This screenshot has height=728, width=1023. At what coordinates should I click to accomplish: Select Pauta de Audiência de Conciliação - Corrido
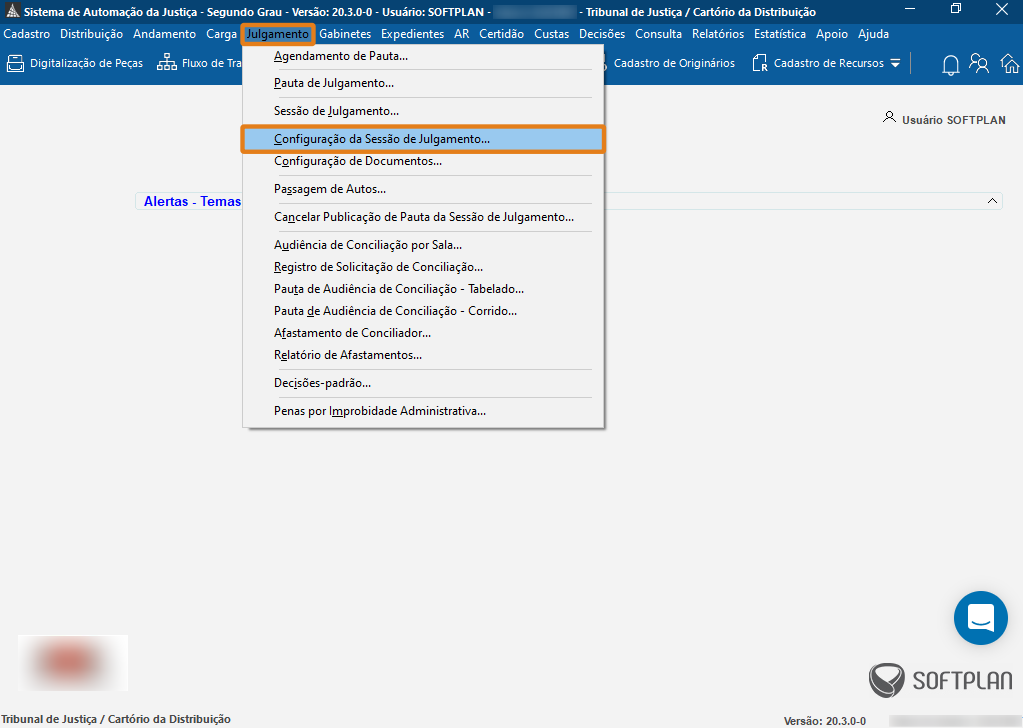click(x=423, y=311)
